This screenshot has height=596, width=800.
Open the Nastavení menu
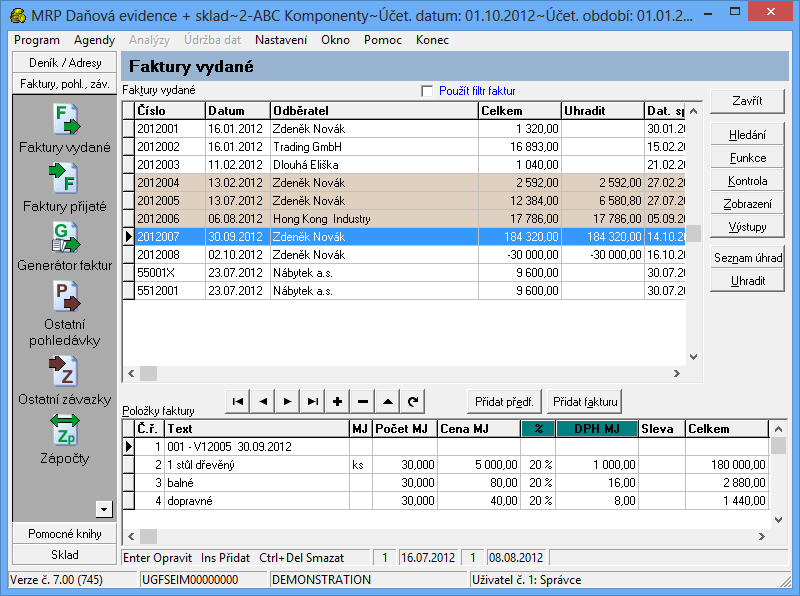281,40
